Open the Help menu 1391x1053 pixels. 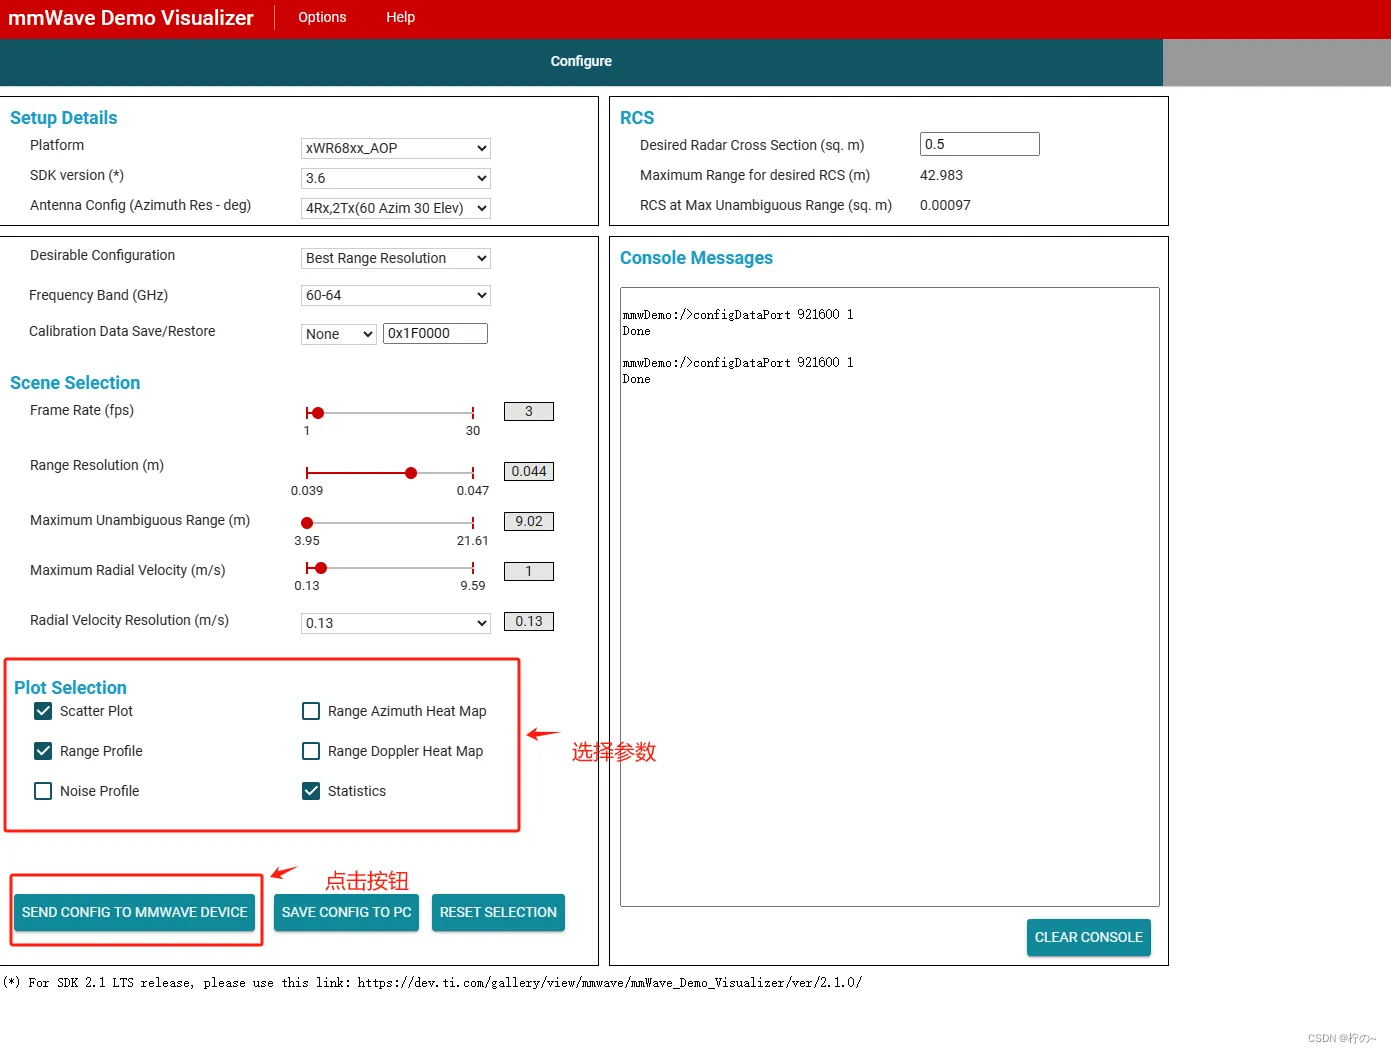400,17
